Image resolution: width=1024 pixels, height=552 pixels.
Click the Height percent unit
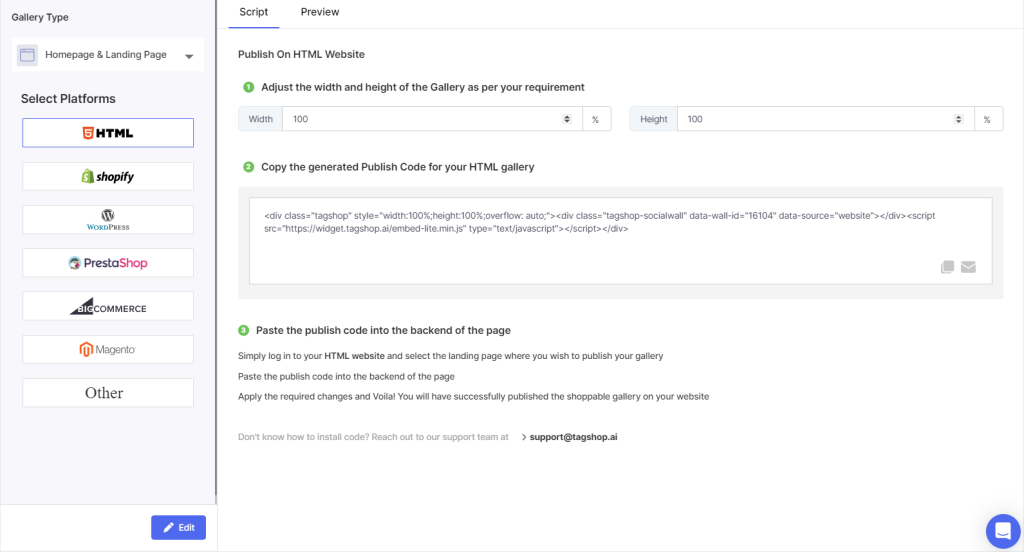(x=987, y=120)
